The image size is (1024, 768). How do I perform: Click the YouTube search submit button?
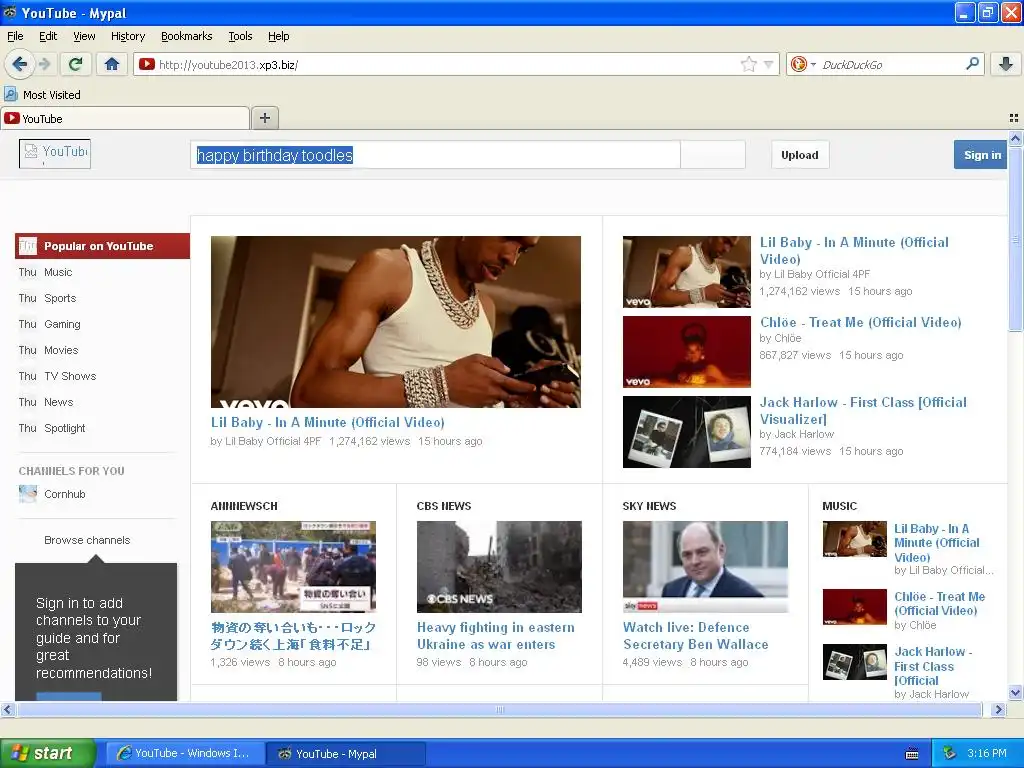(x=713, y=155)
